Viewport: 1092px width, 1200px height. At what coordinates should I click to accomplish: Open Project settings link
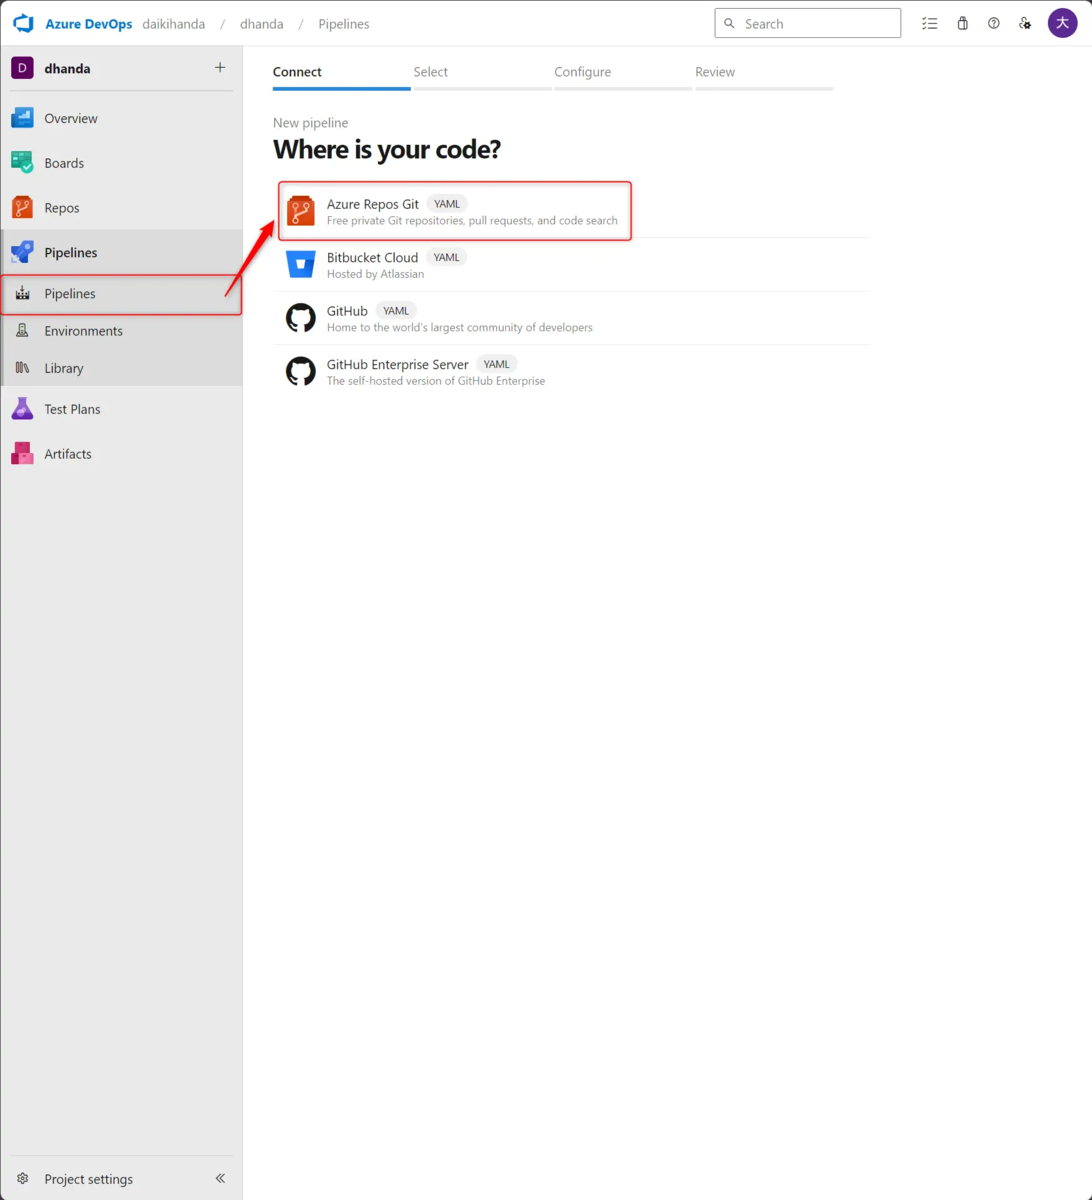(88, 1179)
